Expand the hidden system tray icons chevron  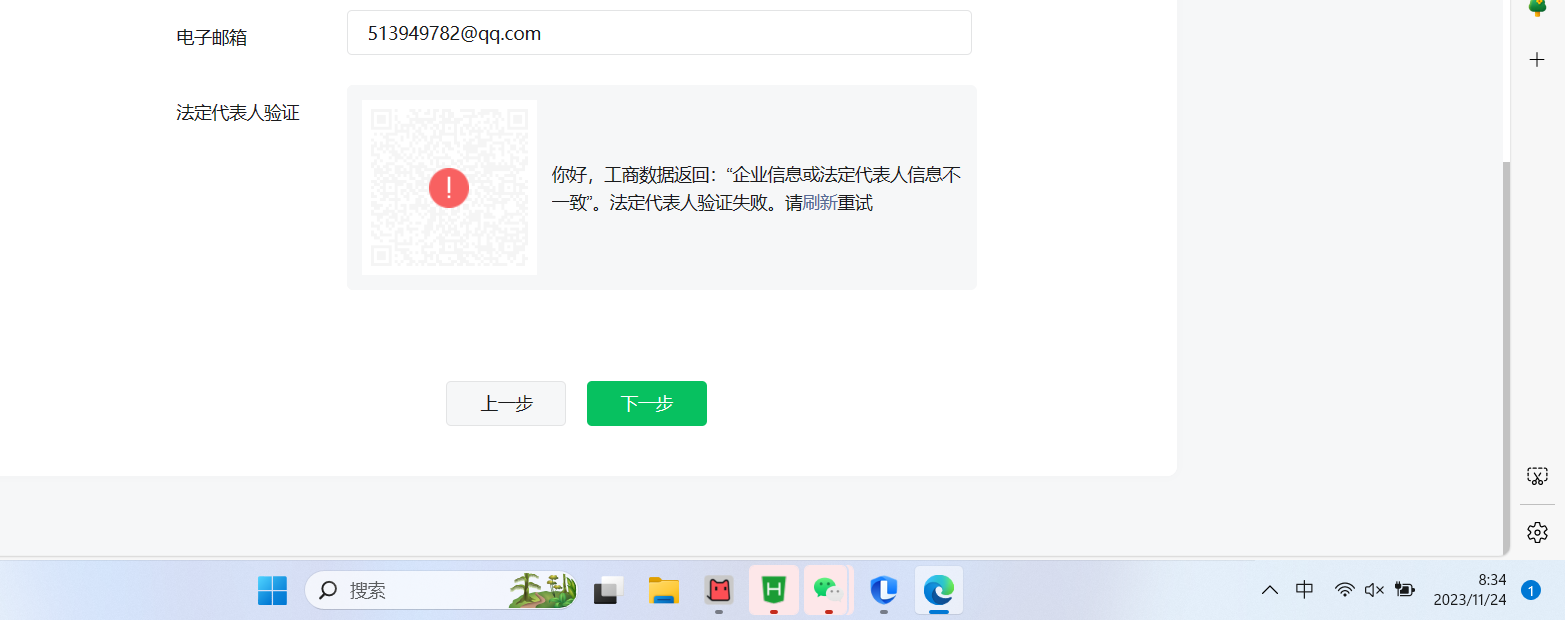pos(1270,590)
